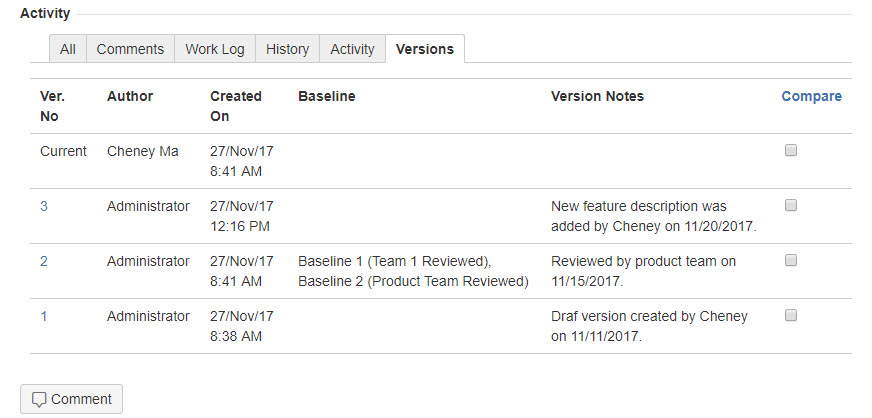Image resolution: width=872 pixels, height=418 pixels.
Task: Select the Activity tab
Action: 352,49
